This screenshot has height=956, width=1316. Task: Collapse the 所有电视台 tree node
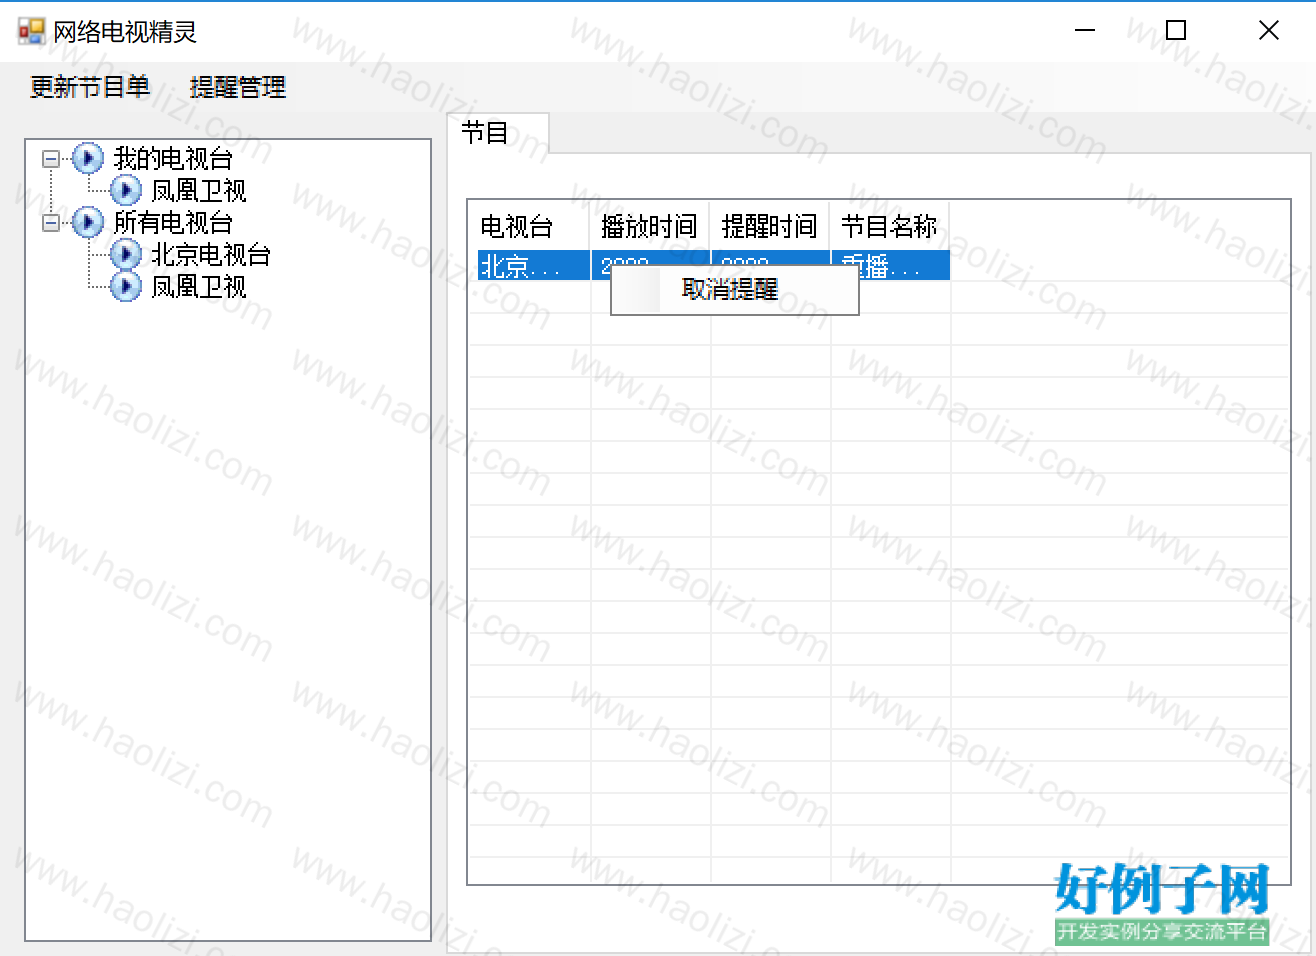pos(50,222)
